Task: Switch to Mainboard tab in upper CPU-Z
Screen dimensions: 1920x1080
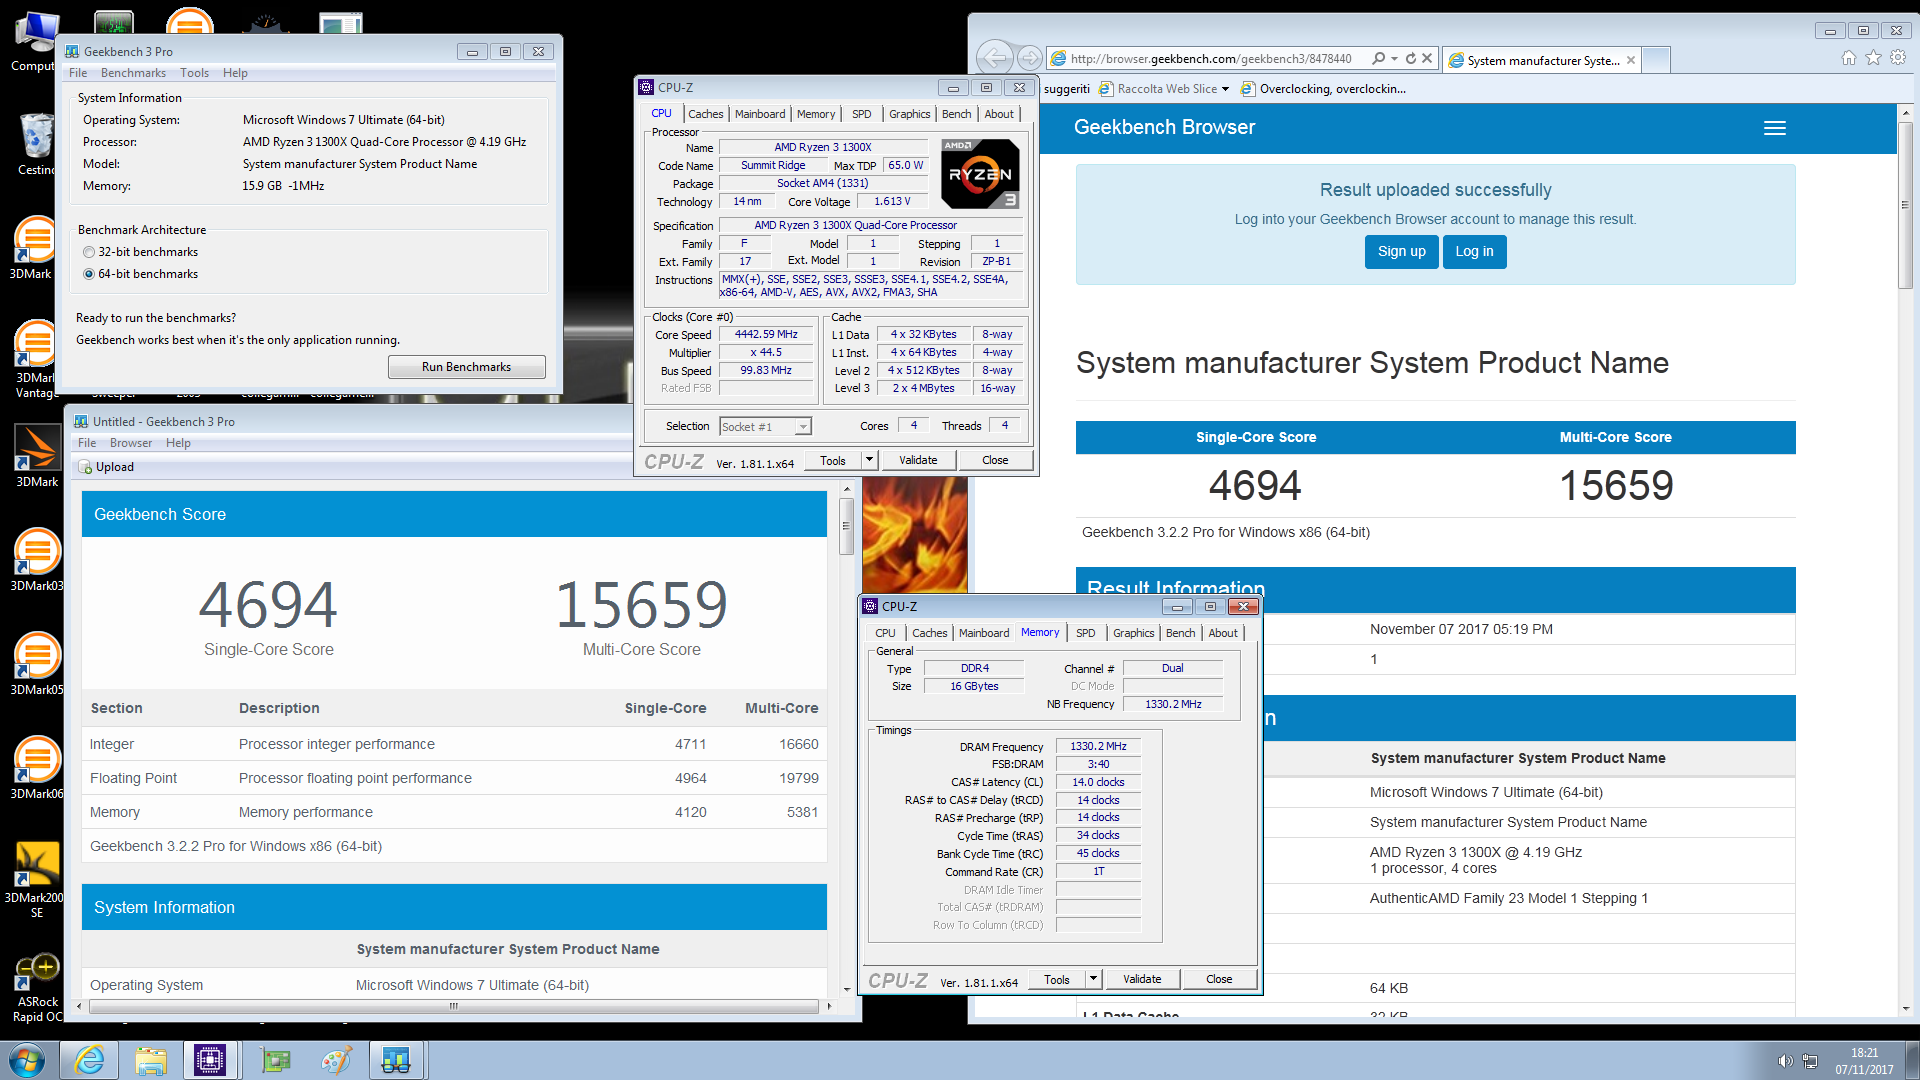Action: tap(760, 114)
